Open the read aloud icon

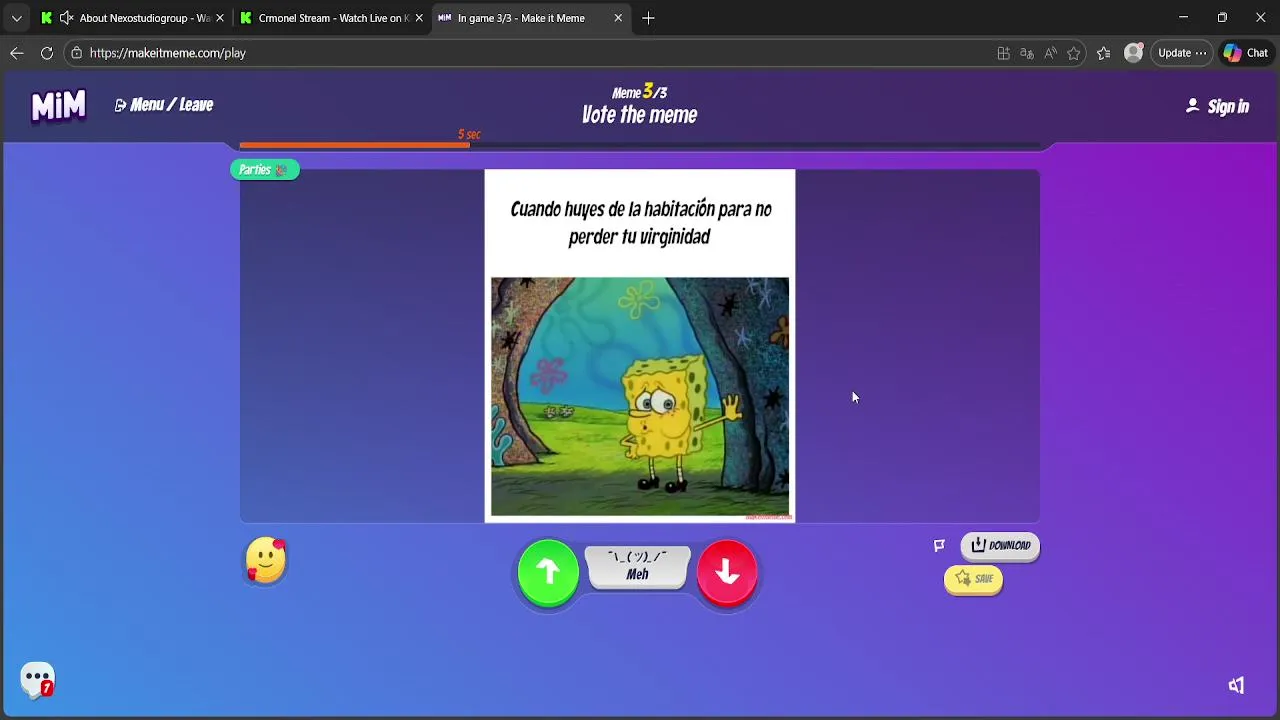[1050, 53]
